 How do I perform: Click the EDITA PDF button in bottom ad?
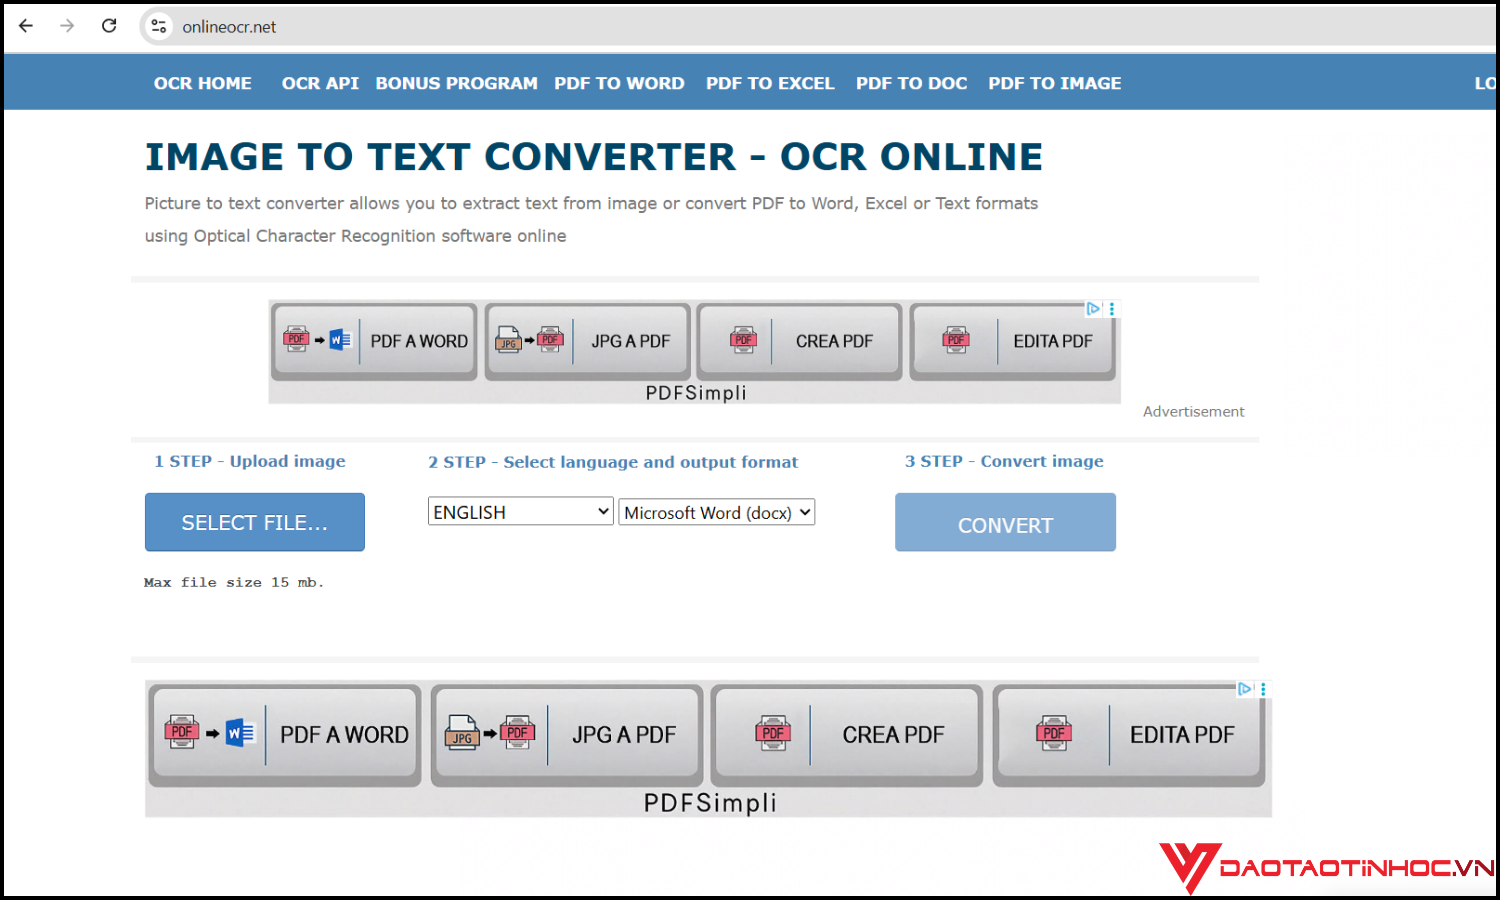[1128, 735]
